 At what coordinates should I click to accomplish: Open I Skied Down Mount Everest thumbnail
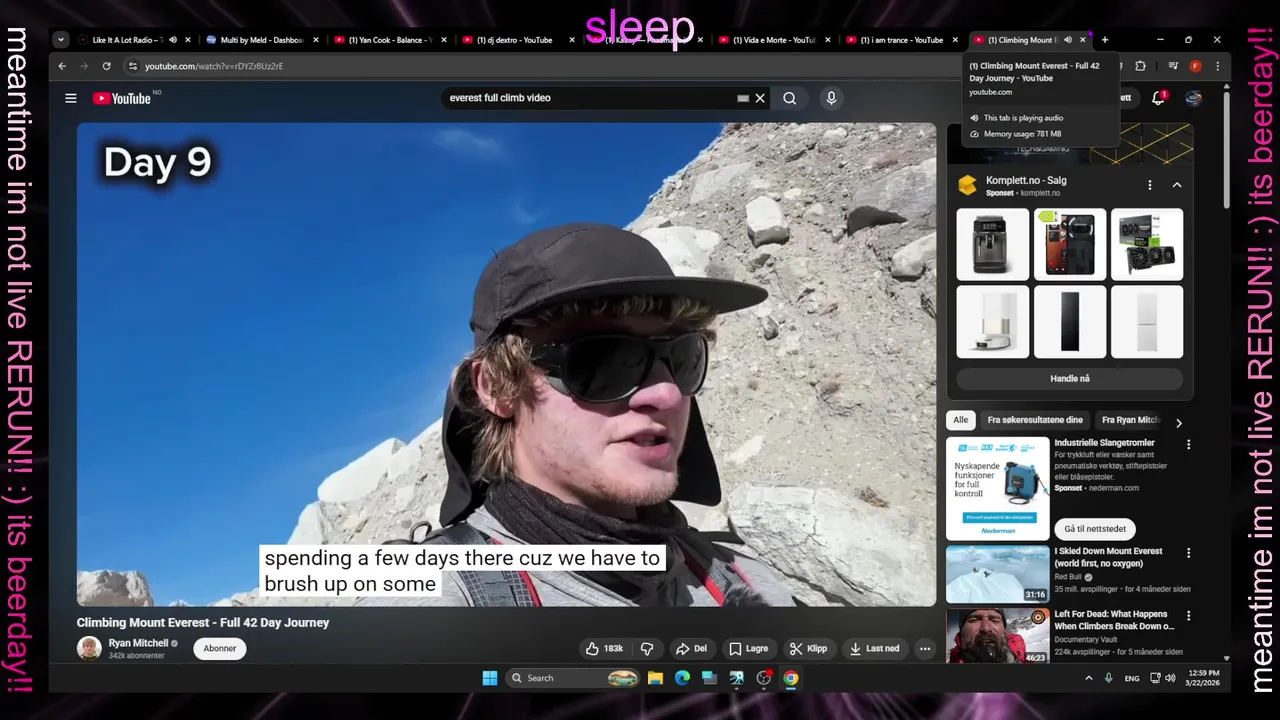[x=998, y=574]
